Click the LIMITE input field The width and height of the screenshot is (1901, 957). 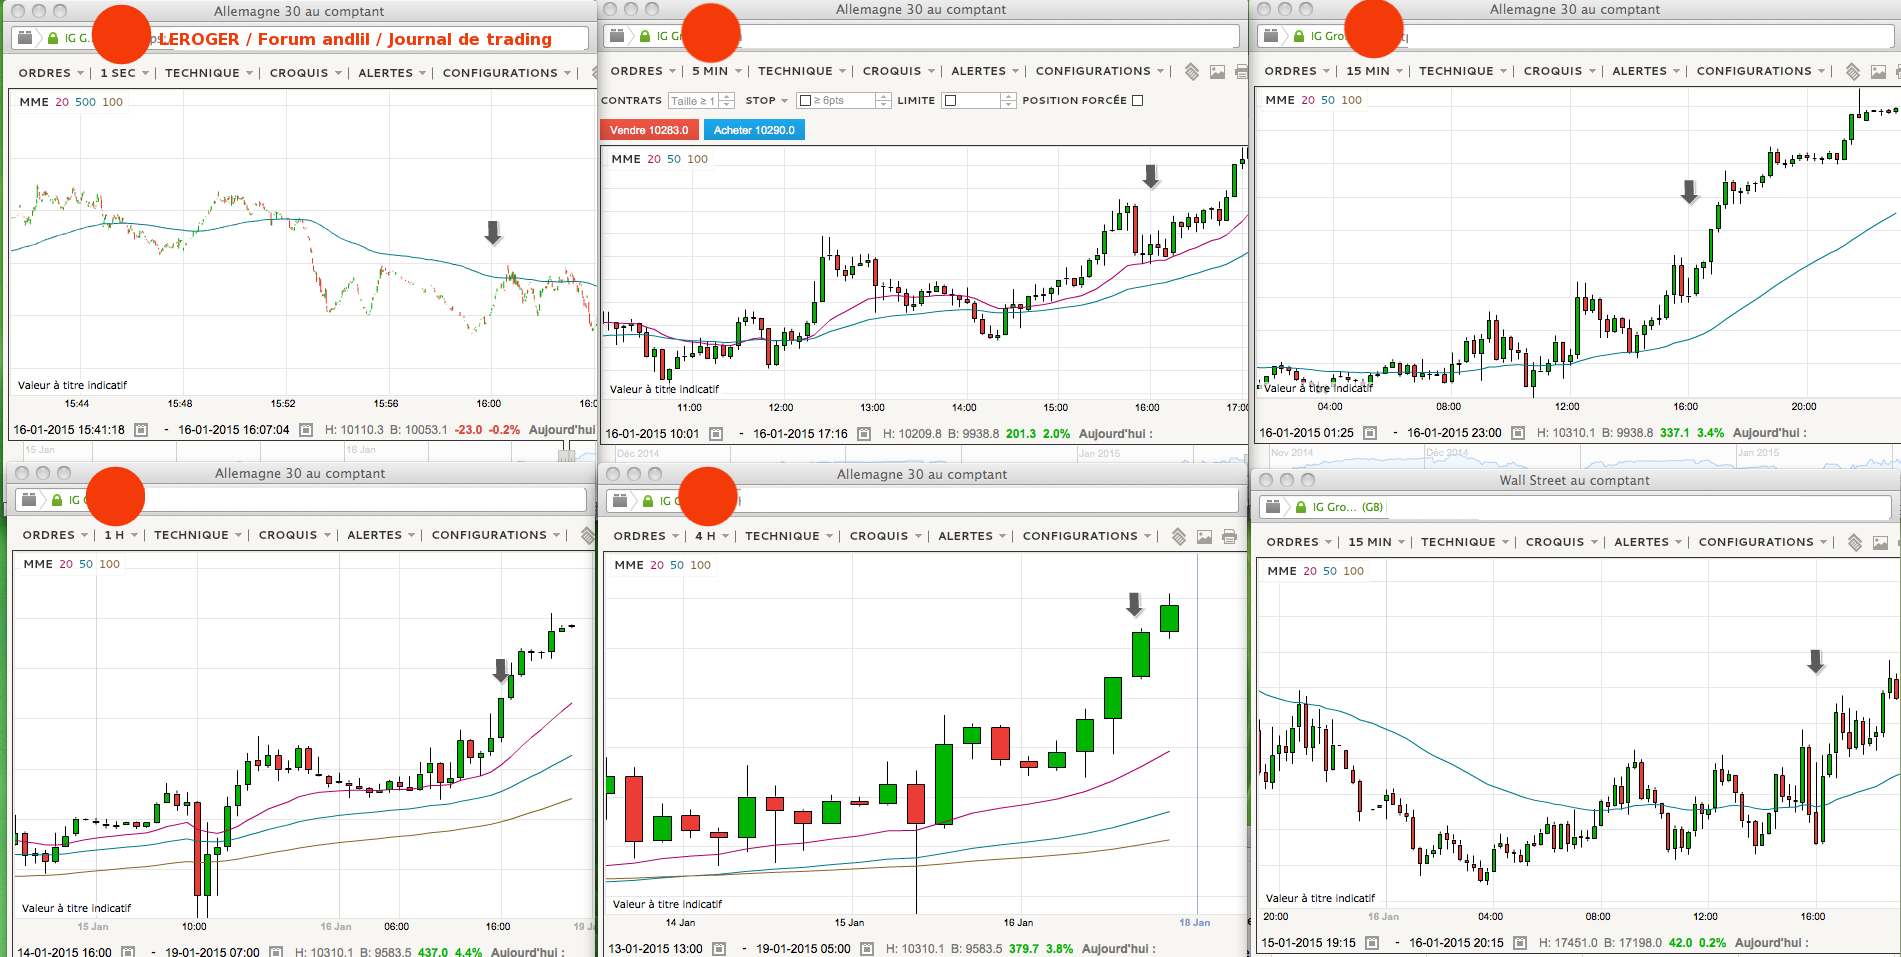(980, 101)
